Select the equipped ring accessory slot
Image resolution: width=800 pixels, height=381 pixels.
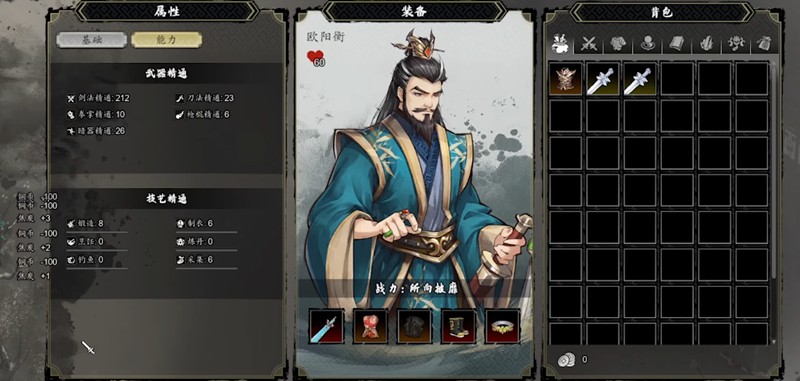(503, 326)
